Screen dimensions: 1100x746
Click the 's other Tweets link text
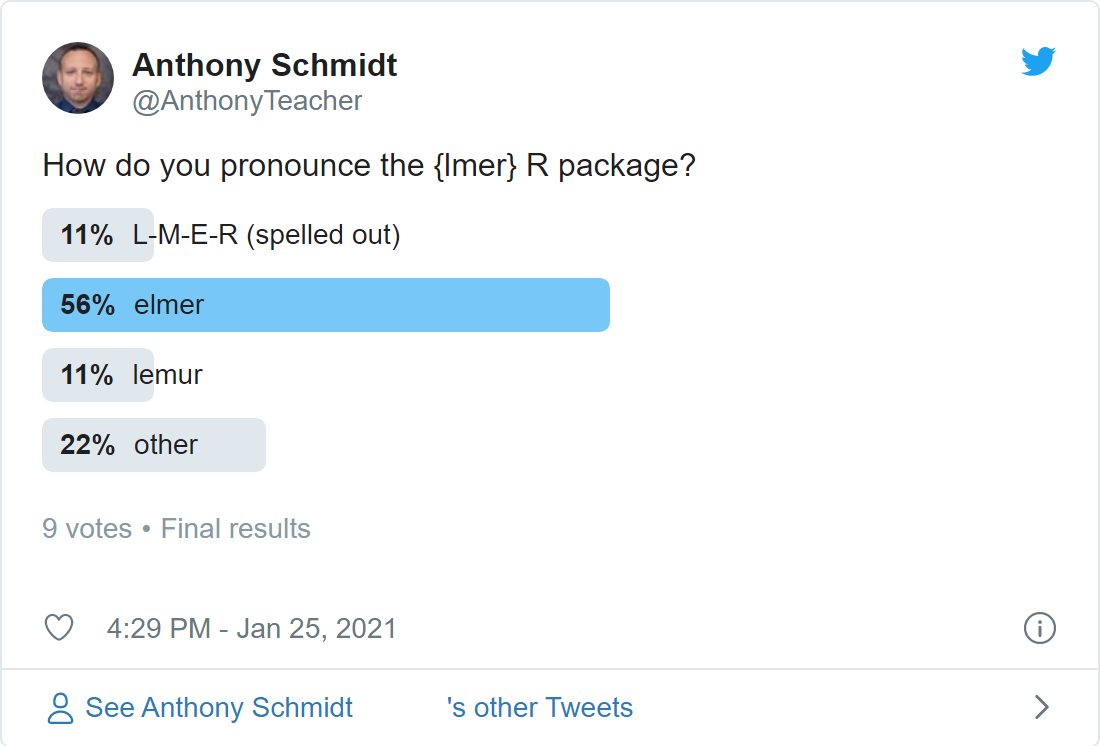tap(539, 707)
